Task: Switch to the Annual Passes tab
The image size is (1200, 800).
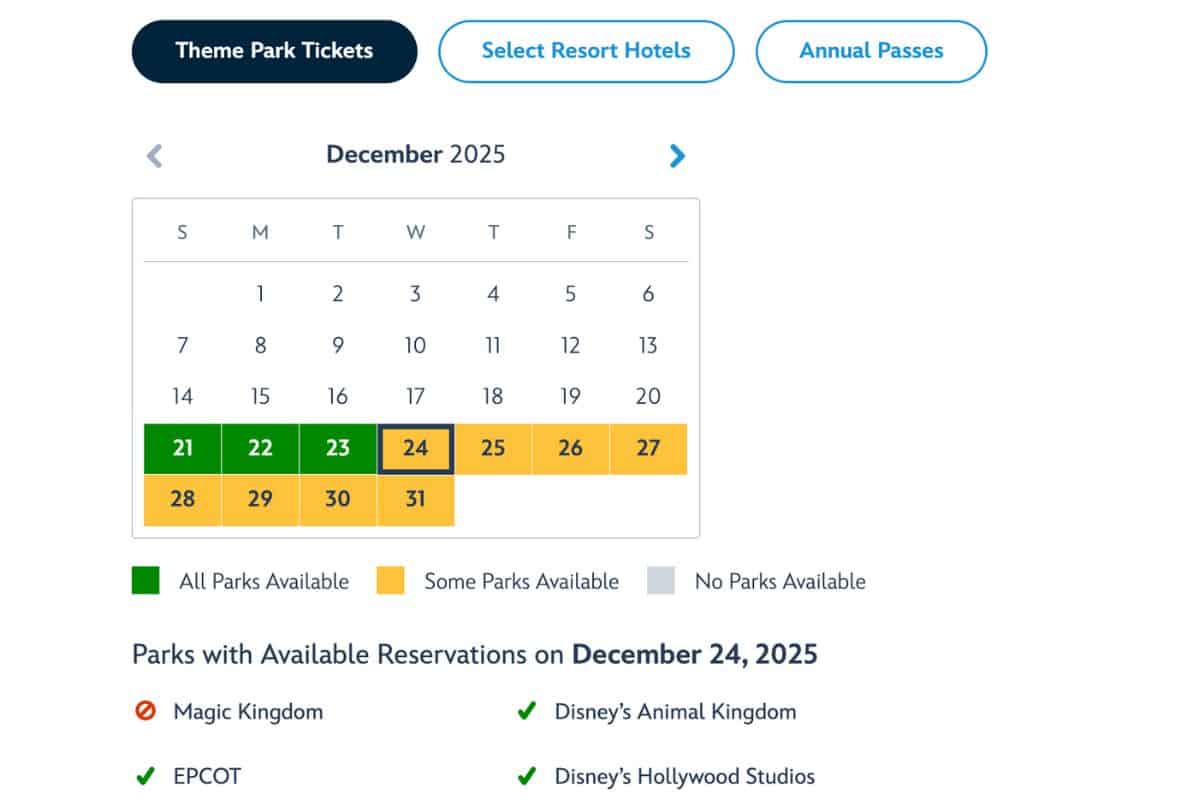Action: (871, 51)
